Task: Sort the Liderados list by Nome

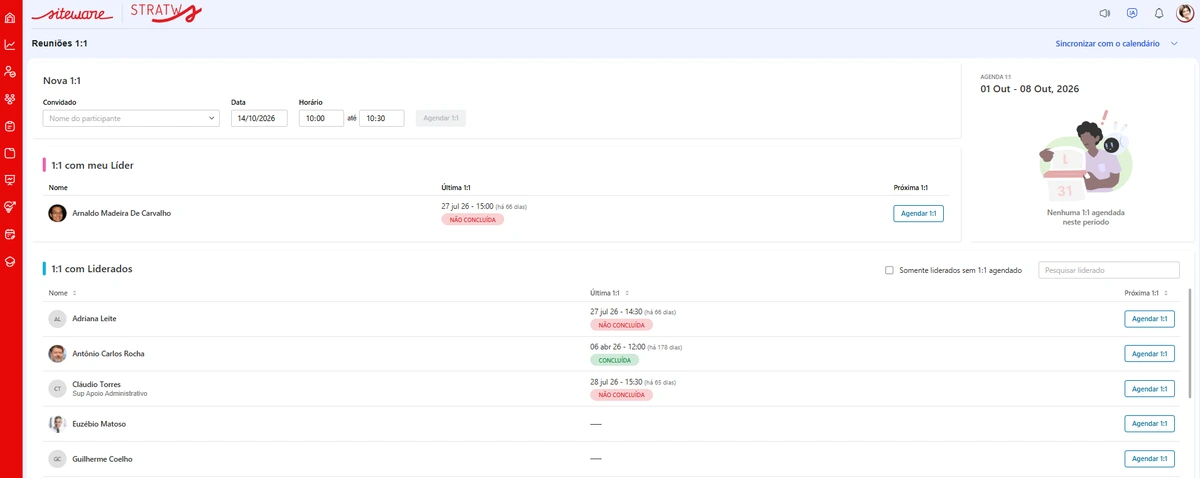Action: (x=62, y=293)
